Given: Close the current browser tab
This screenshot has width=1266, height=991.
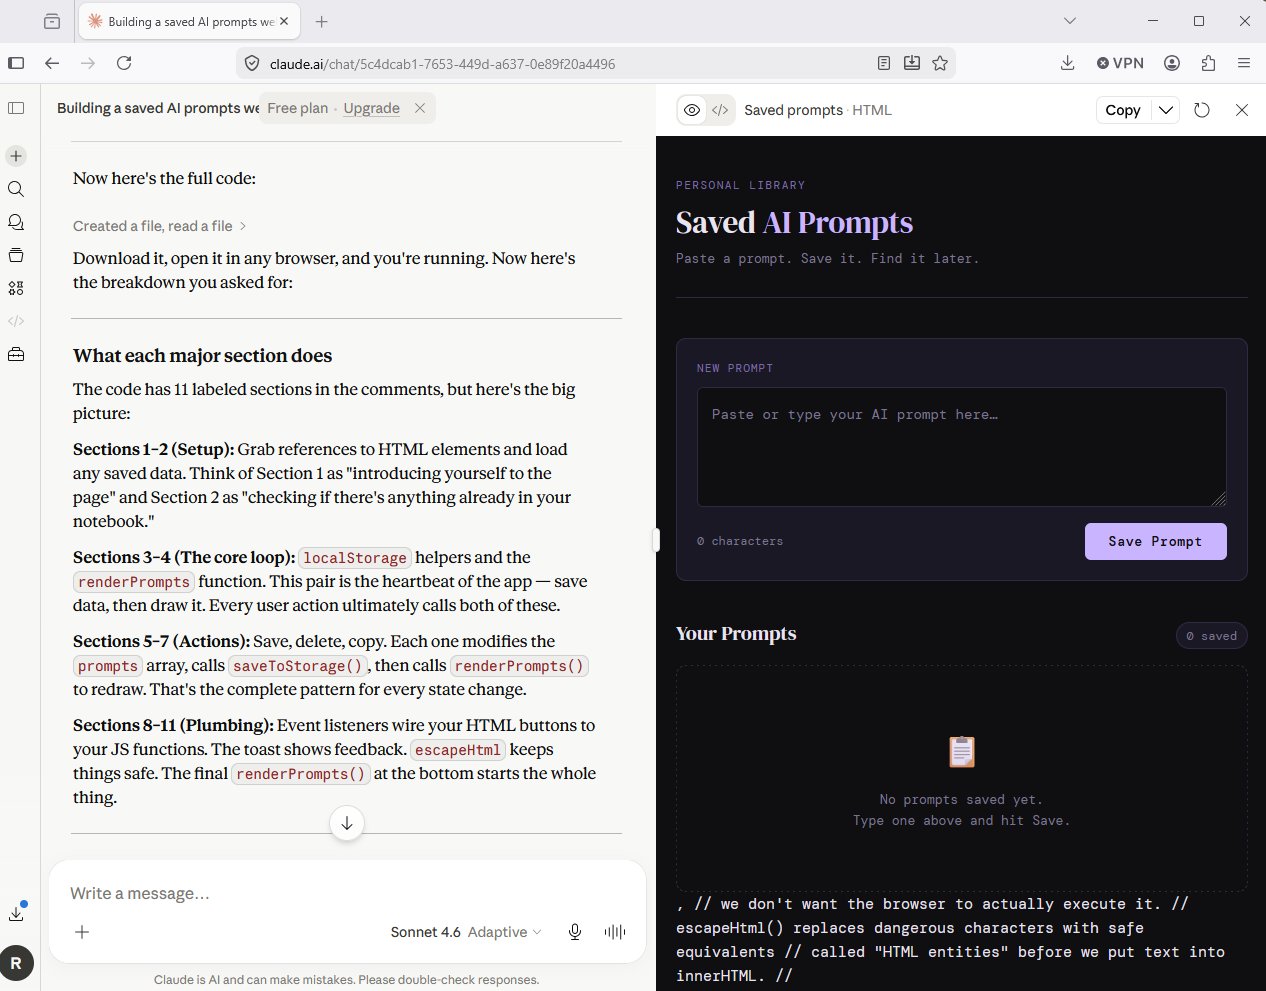Looking at the screenshot, I should [x=284, y=21].
